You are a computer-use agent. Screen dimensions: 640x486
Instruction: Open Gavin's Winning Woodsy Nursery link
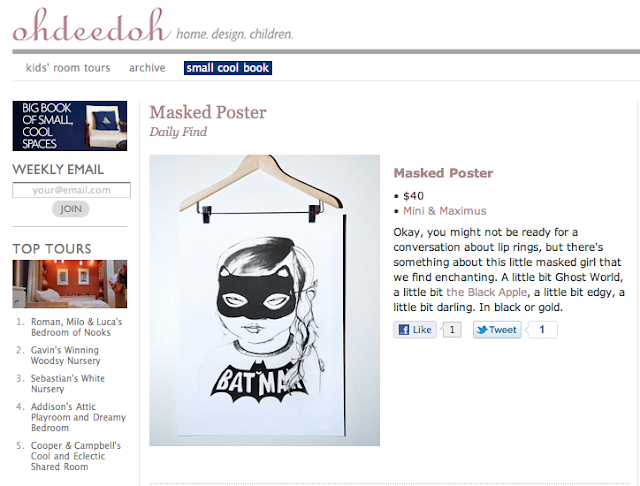pos(65,355)
